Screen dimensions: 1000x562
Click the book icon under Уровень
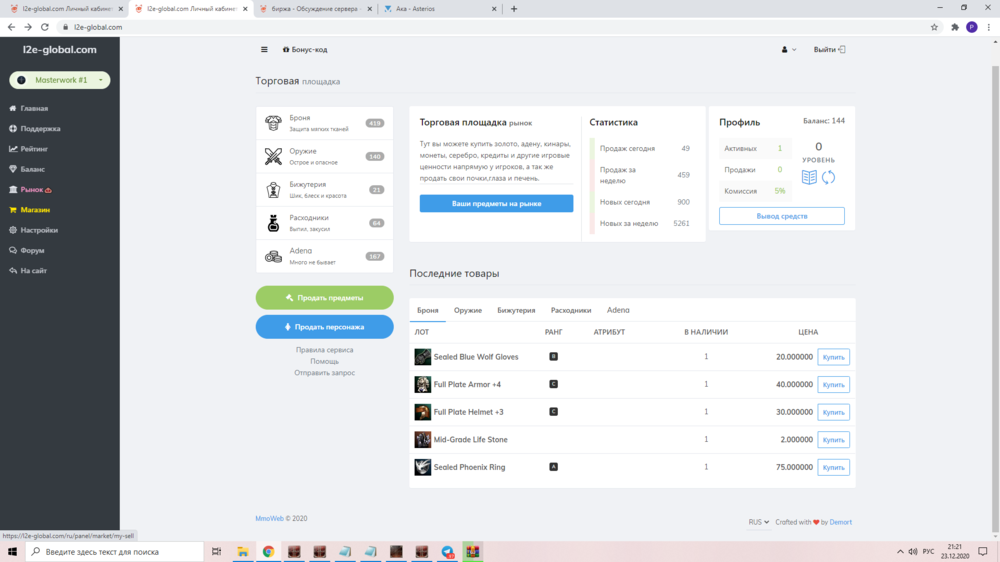(x=809, y=177)
